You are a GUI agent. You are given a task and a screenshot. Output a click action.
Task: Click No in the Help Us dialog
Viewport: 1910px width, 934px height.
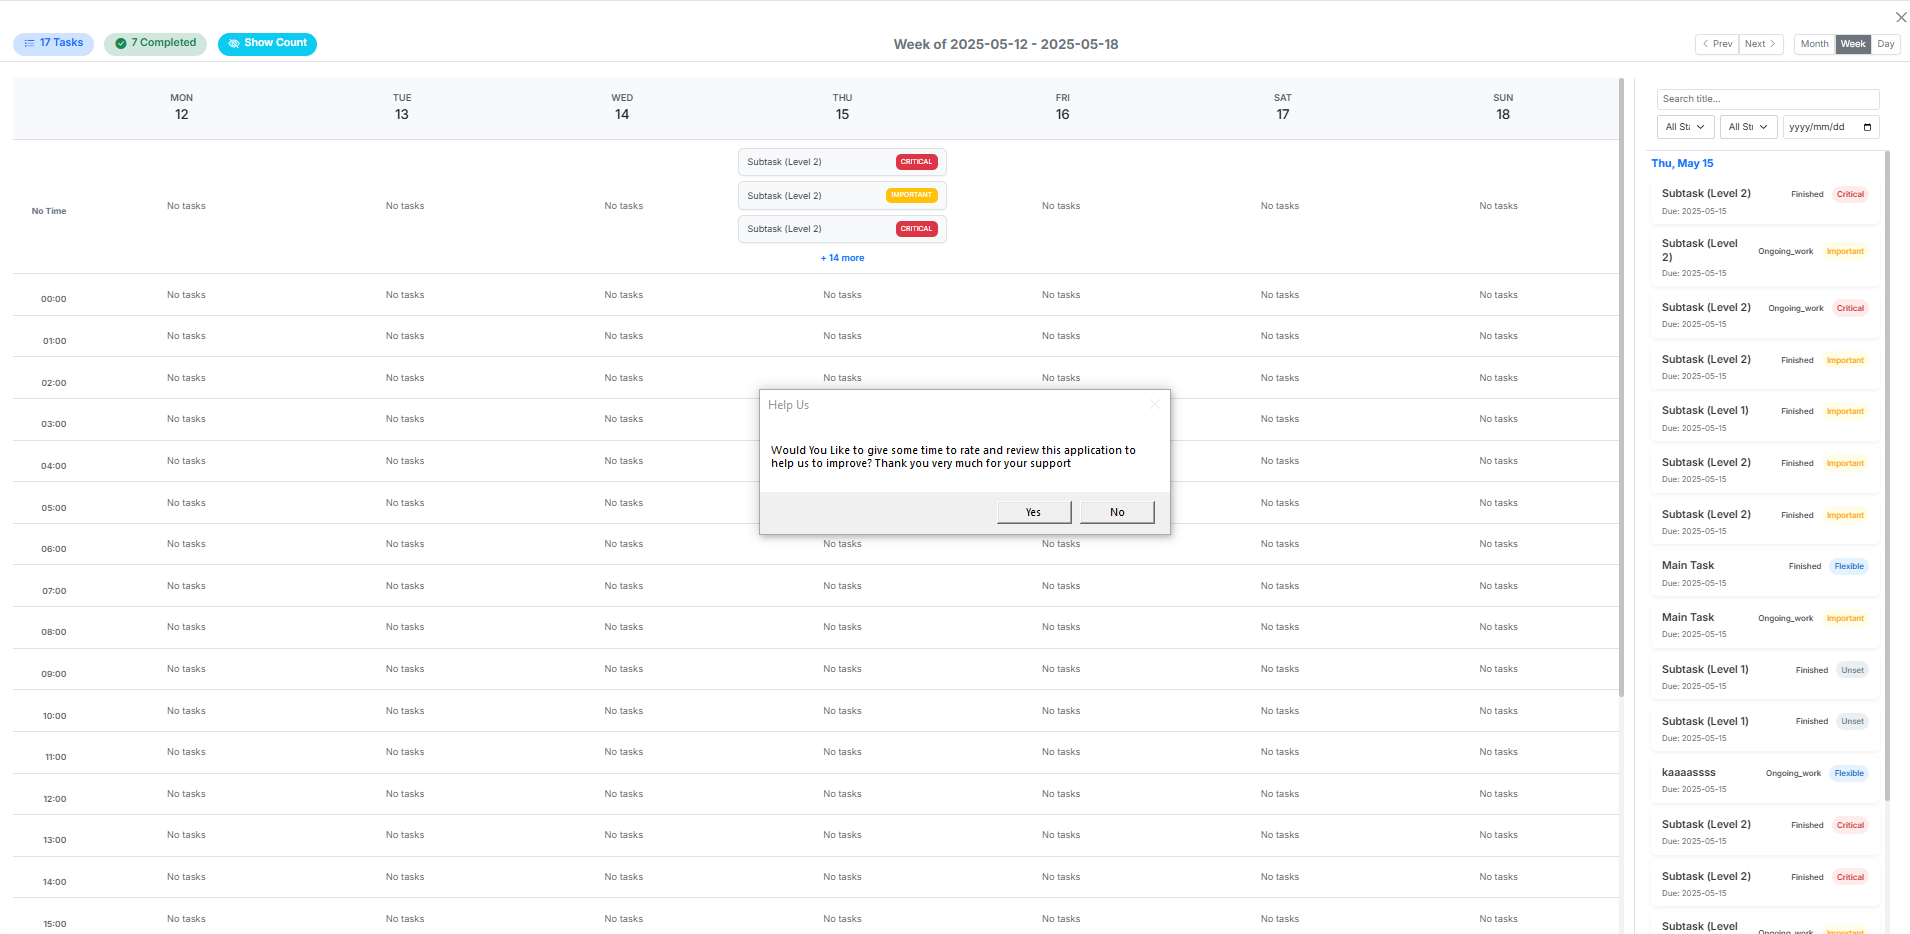pyautogui.click(x=1117, y=512)
